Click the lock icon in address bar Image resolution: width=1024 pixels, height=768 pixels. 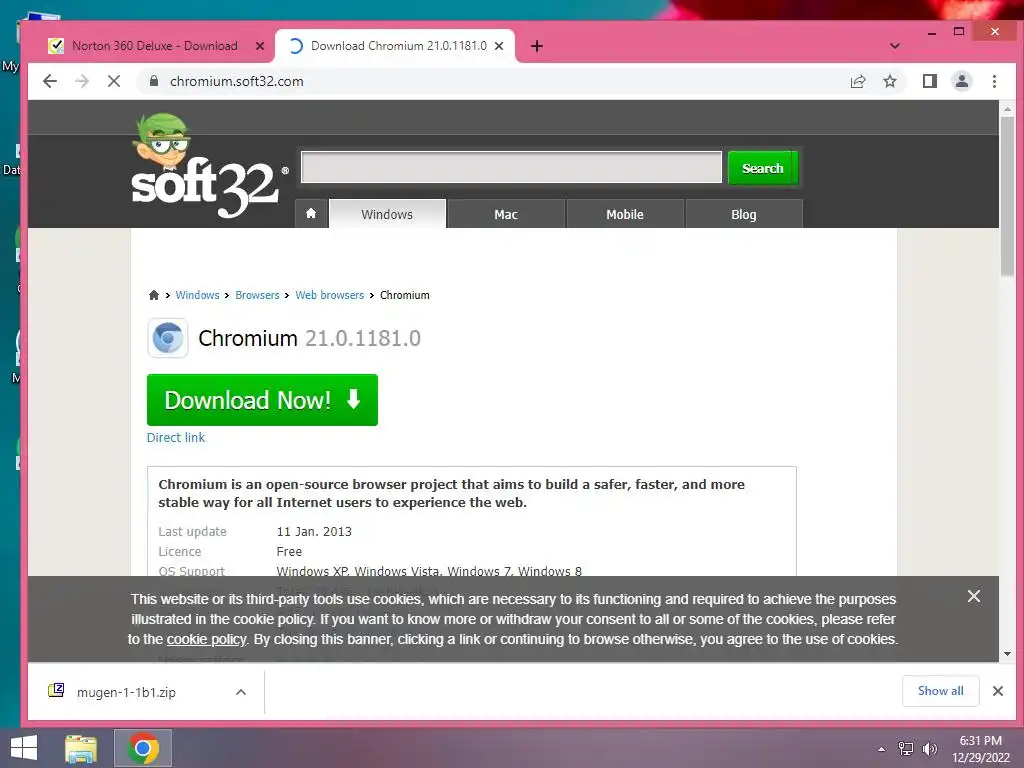pyautogui.click(x=154, y=81)
